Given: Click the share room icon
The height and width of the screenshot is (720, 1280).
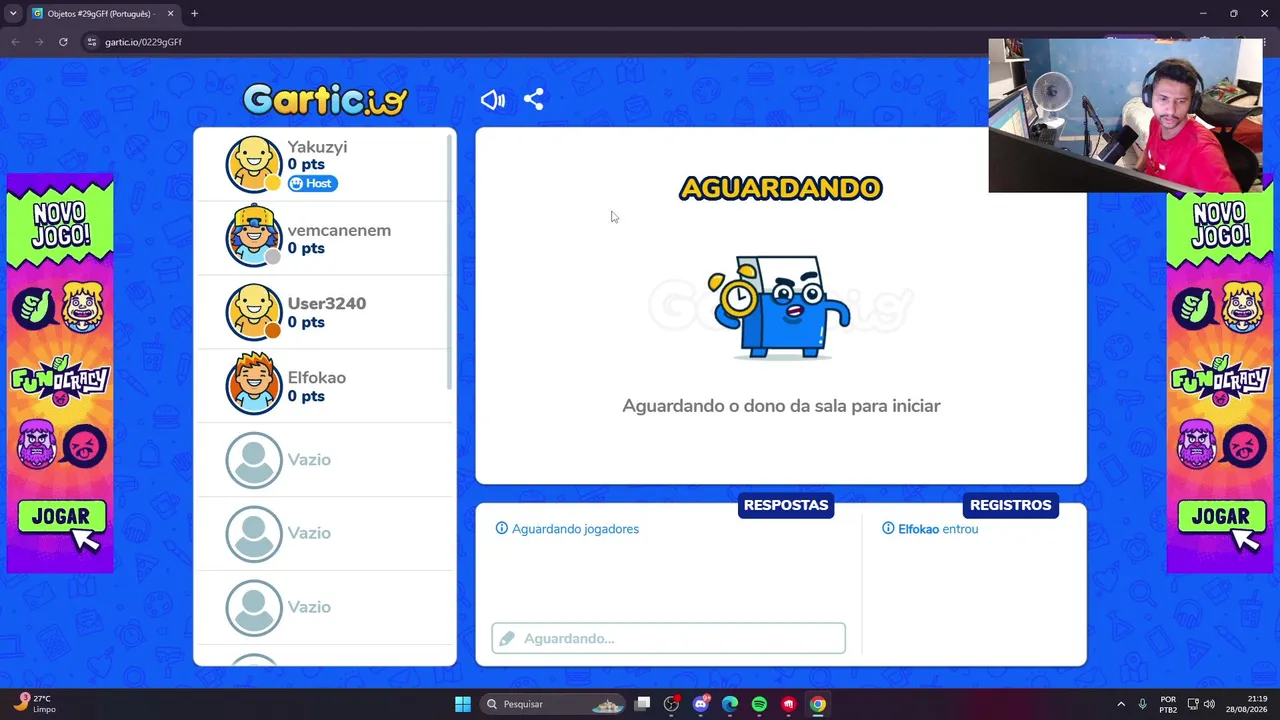Looking at the screenshot, I should (x=533, y=100).
